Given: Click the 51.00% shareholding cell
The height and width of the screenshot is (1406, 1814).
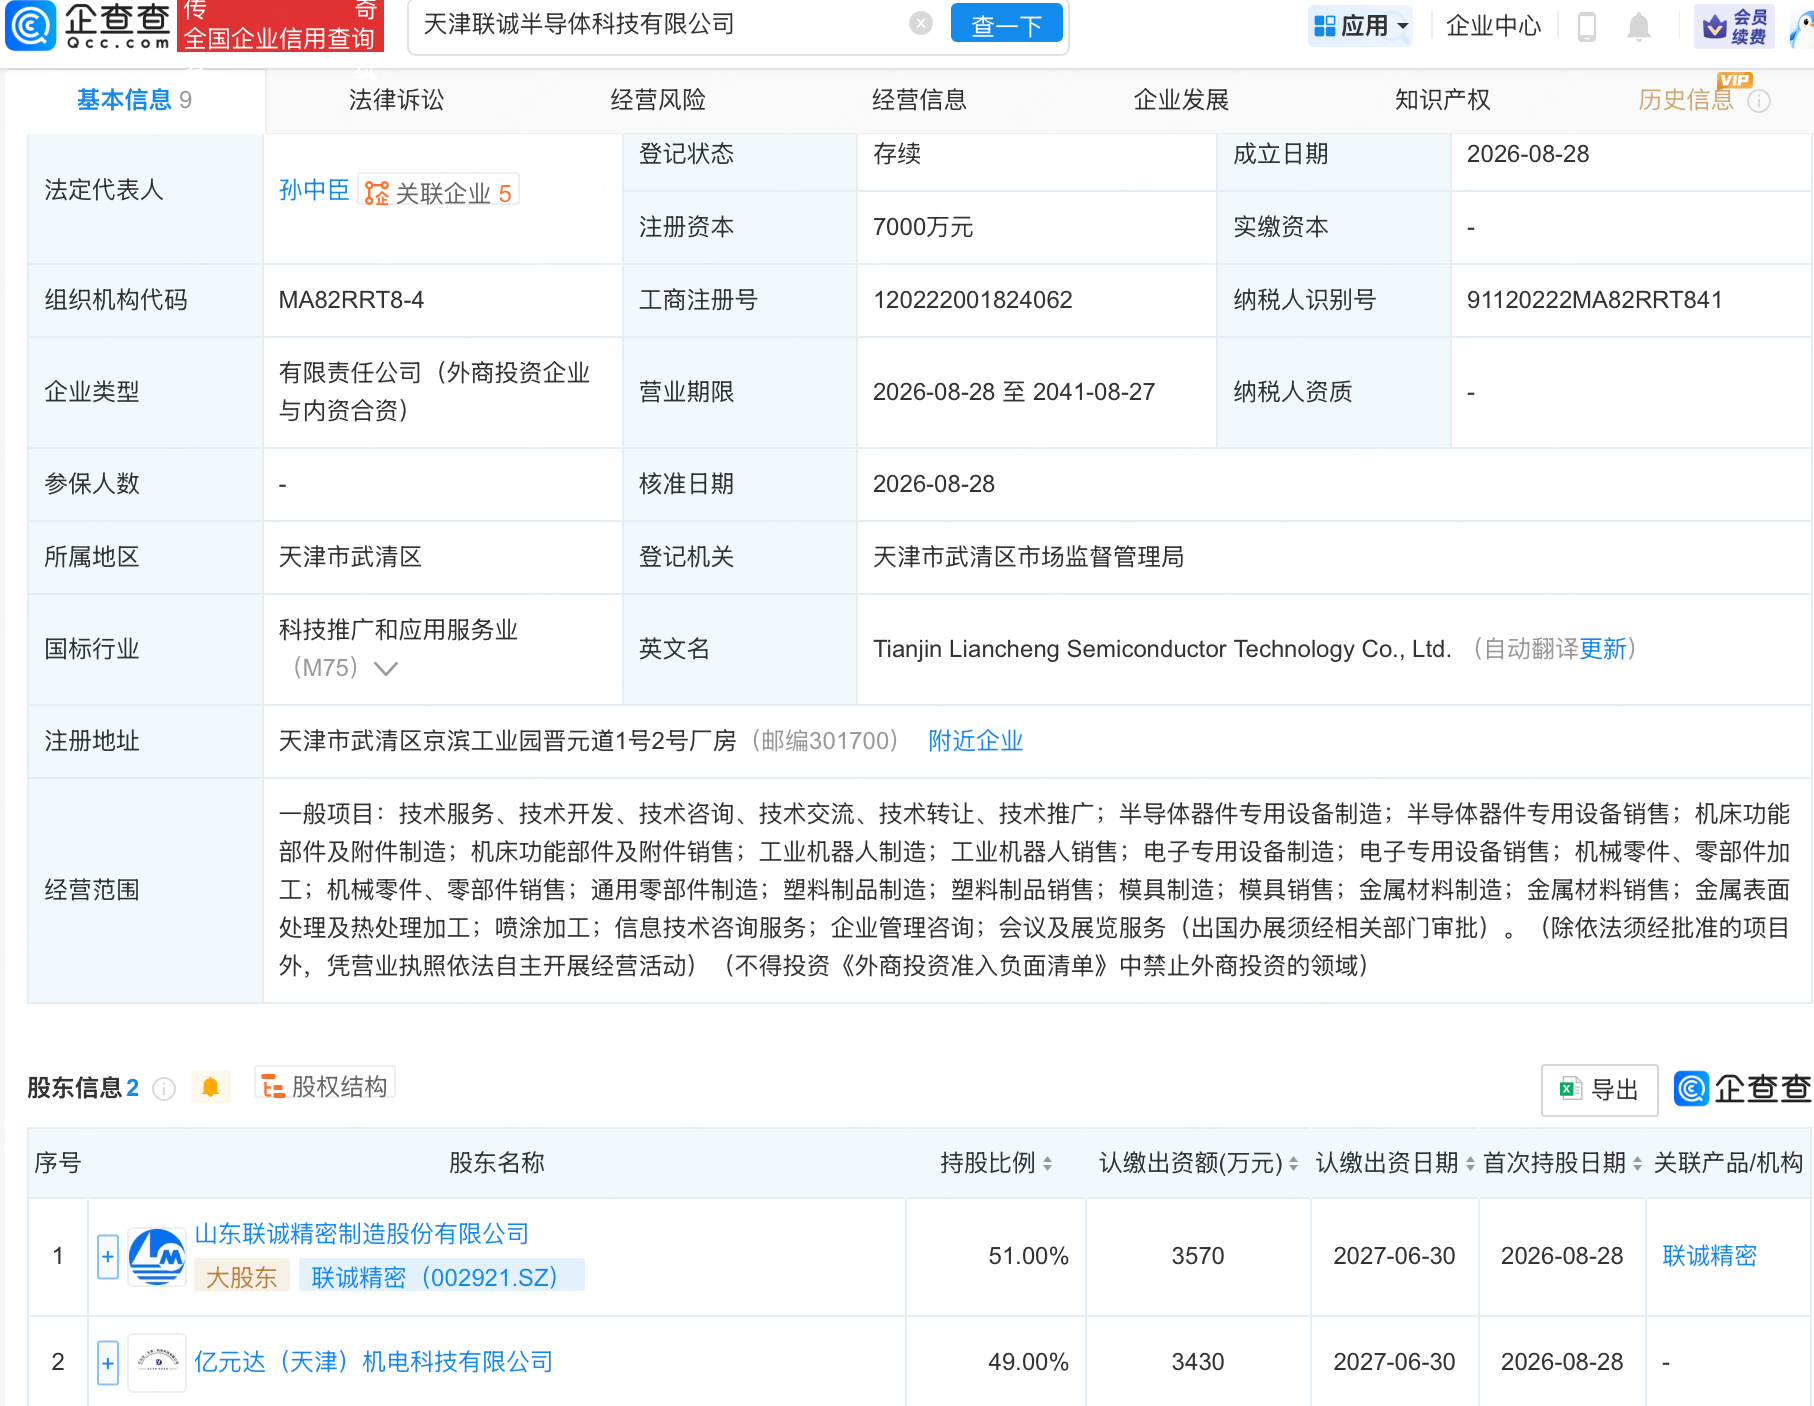Looking at the screenshot, I should (1028, 1256).
